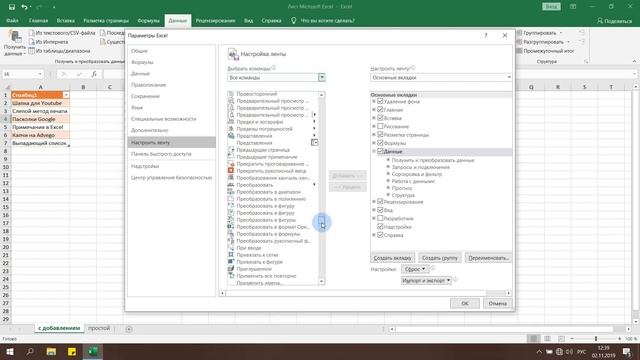Viewport: 640px width, 360px height.
Task: Click the Отмена button
Action: [497, 303]
